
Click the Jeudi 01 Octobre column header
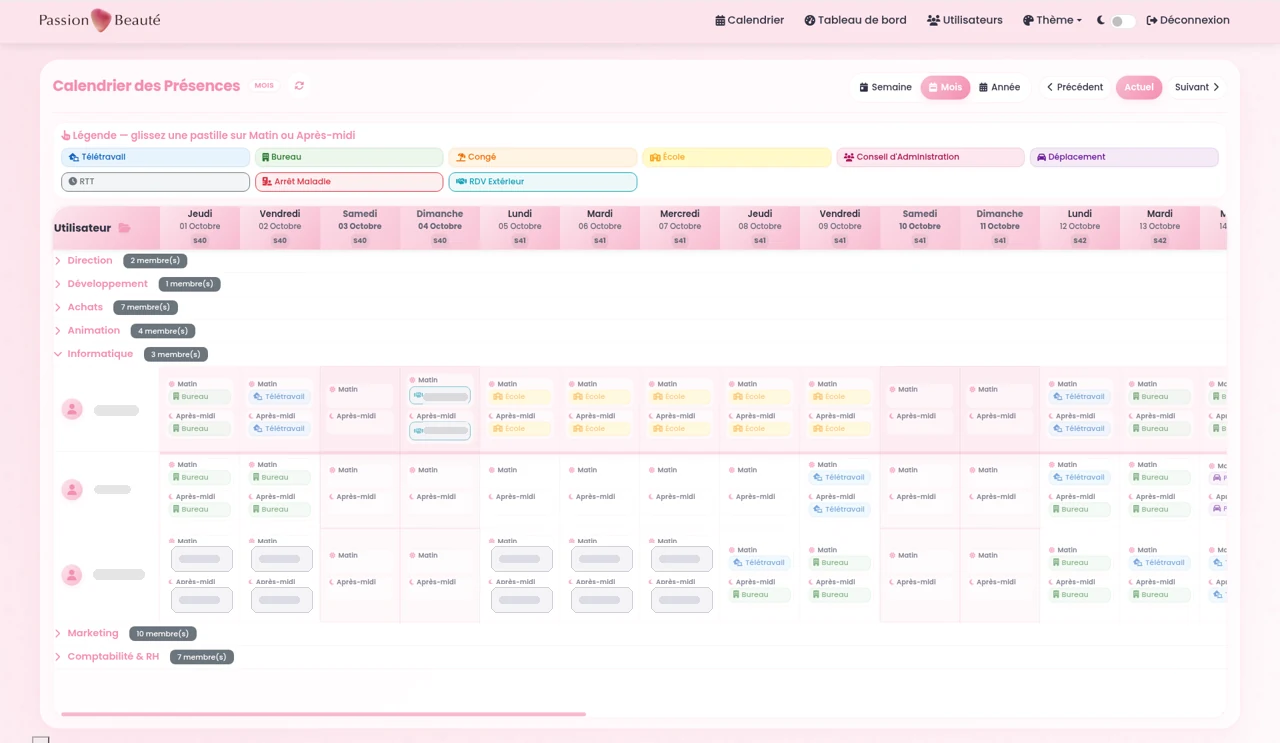click(x=200, y=227)
